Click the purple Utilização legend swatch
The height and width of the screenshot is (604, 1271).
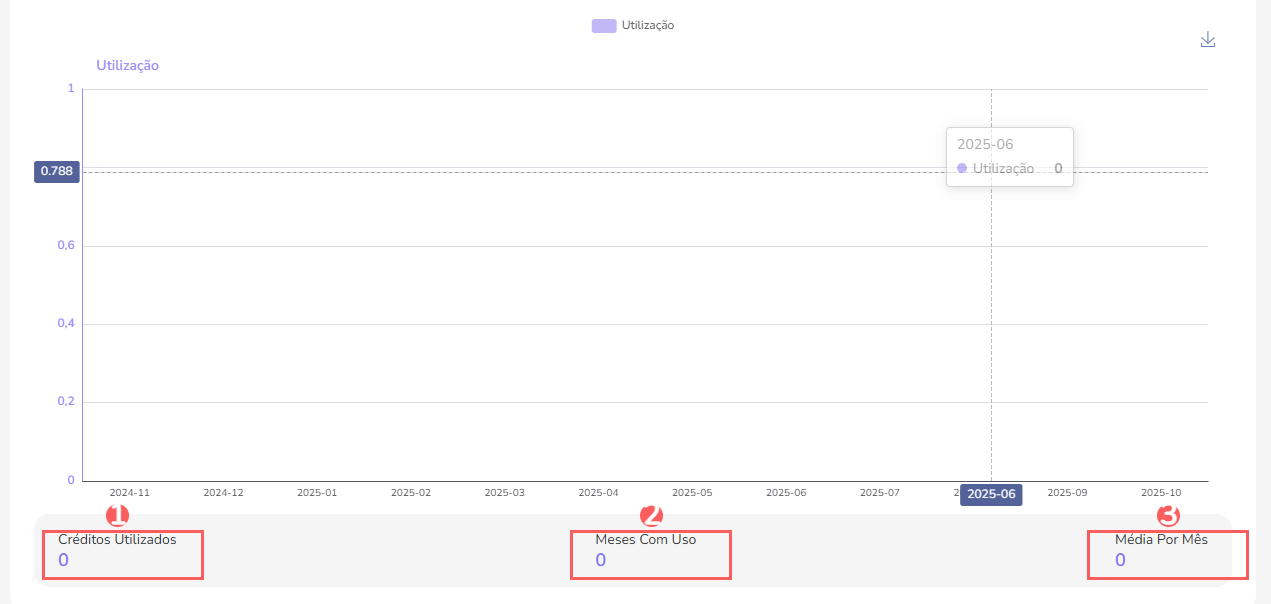[x=604, y=26]
